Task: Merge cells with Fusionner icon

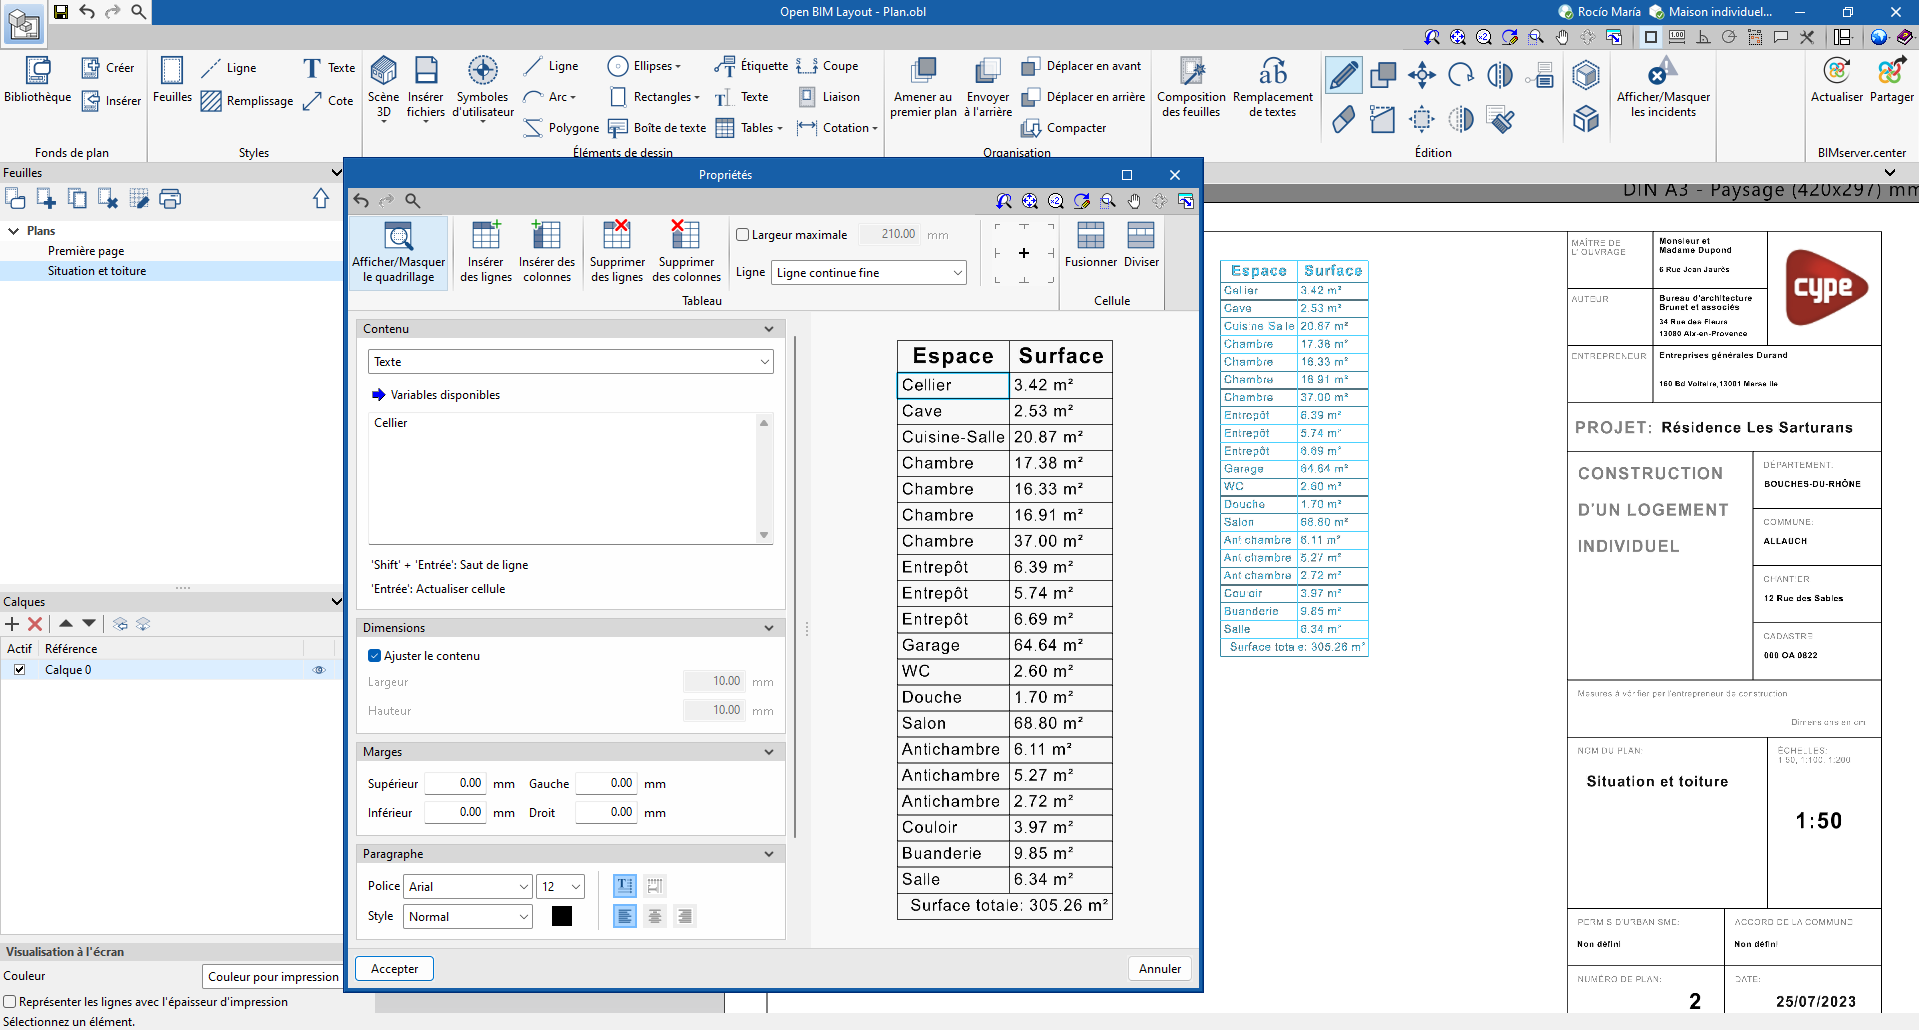Action: coord(1090,236)
